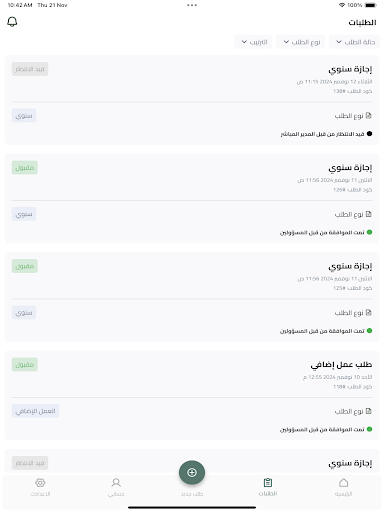Tap the green plus new request button
Screen dimensions: 384x512
tap(192, 472)
